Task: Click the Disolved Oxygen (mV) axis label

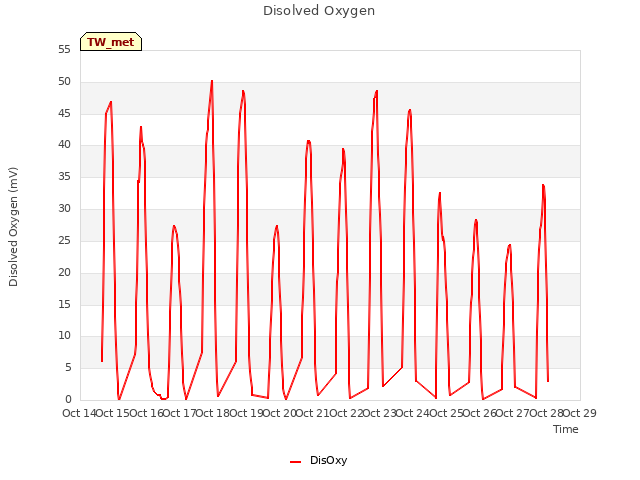Action: pos(13,227)
